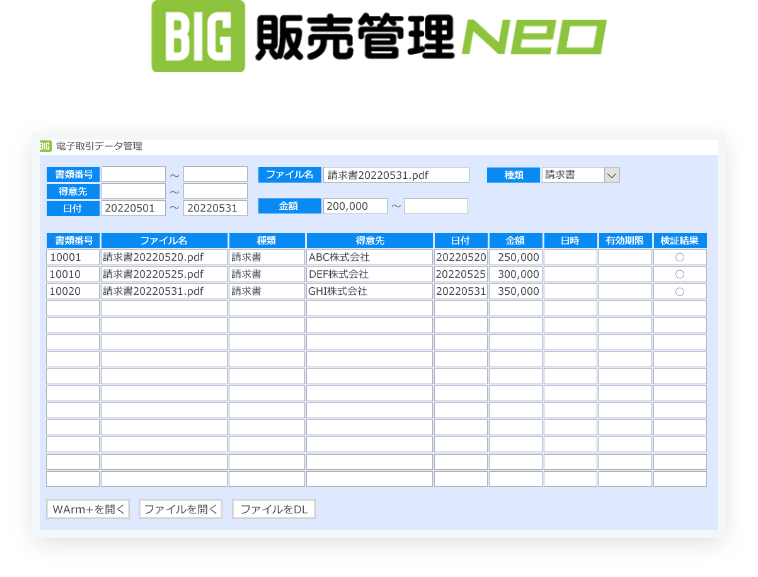758x577 pixels.
Task: Click verification circle in row 10010
Action: pos(680,274)
